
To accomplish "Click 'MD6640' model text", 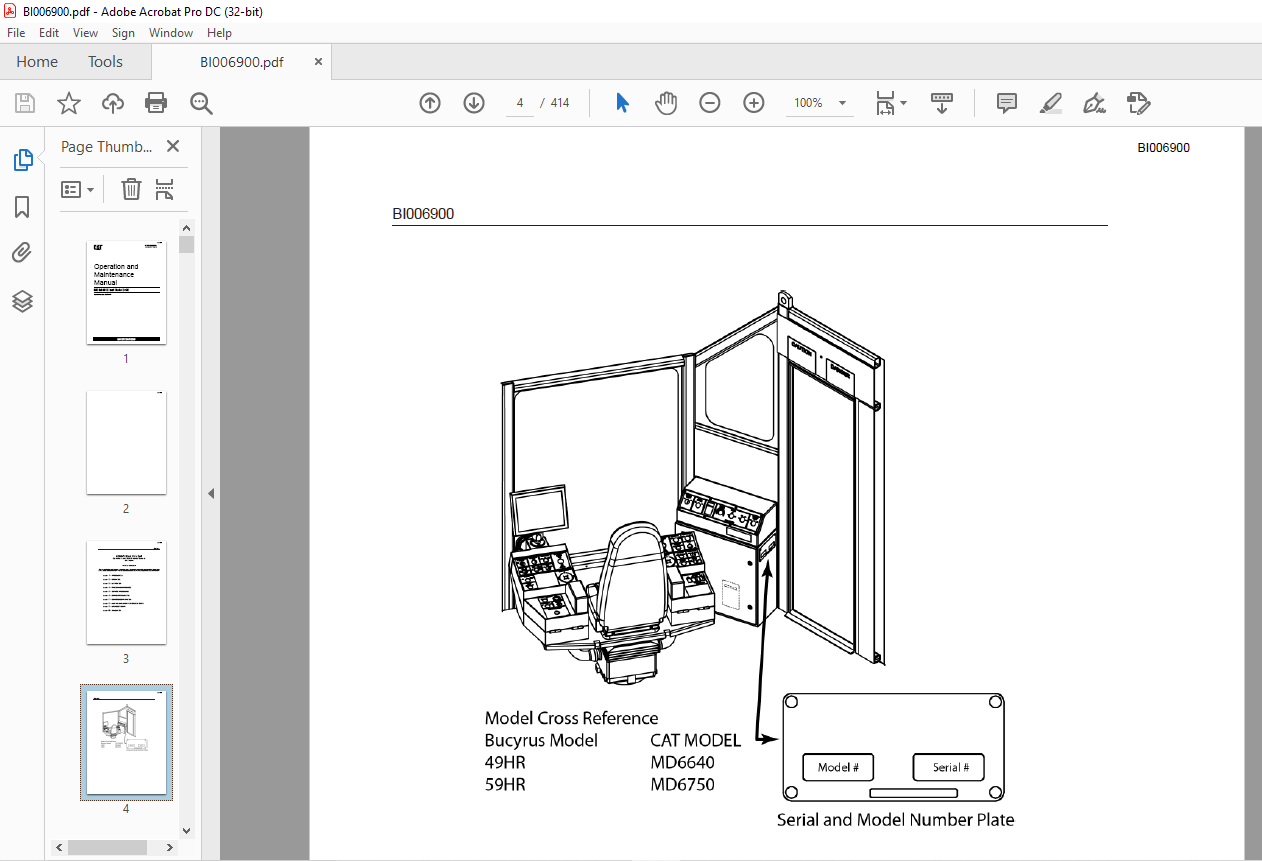I will [x=682, y=762].
